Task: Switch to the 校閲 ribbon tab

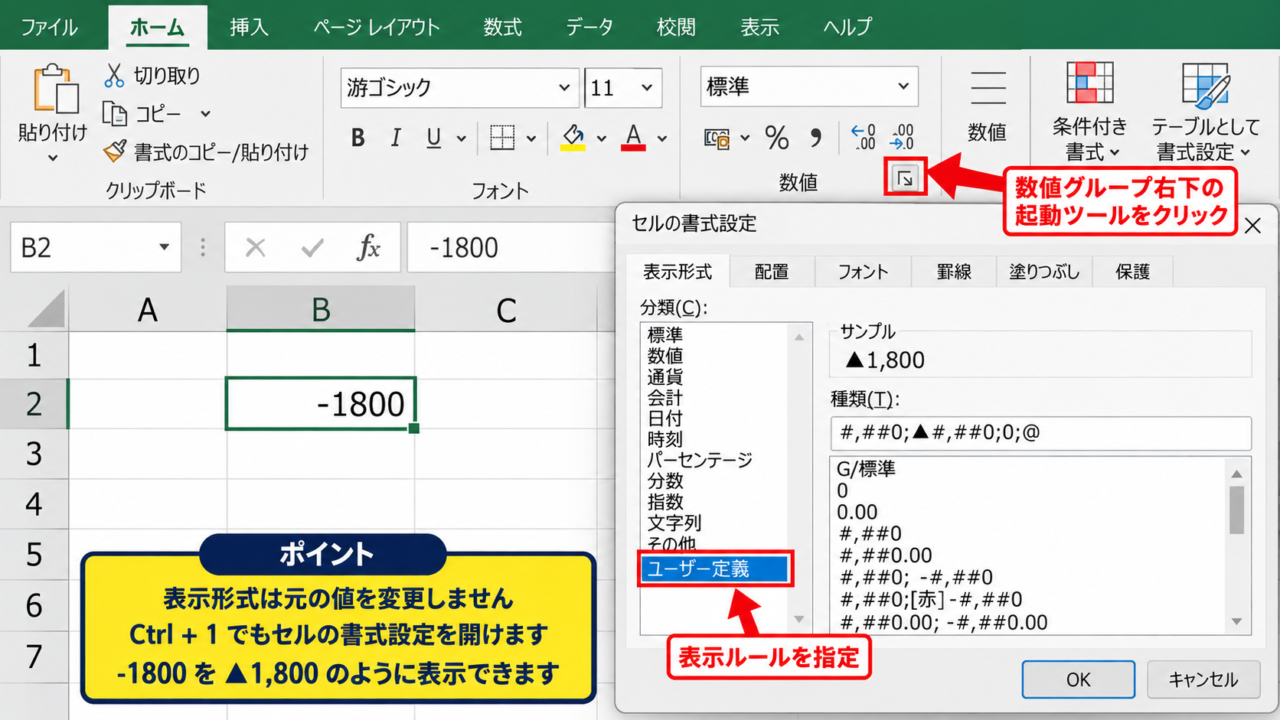Action: click(x=676, y=27)
